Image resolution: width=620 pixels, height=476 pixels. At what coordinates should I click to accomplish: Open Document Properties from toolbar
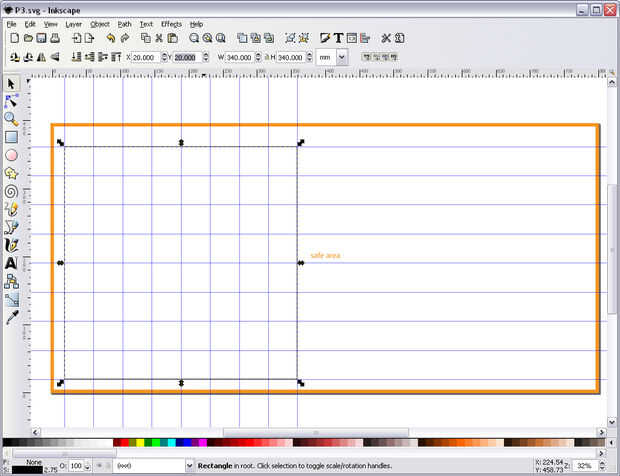coord(400,38)
